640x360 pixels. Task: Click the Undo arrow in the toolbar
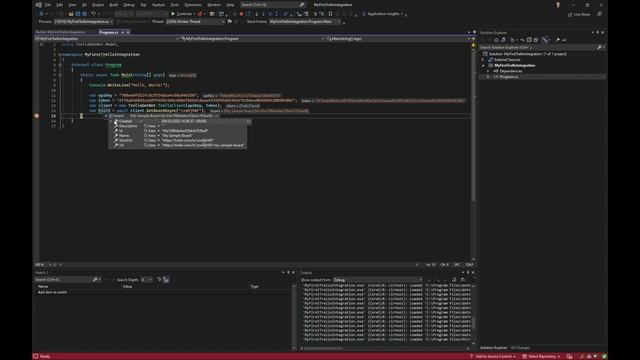93,14
